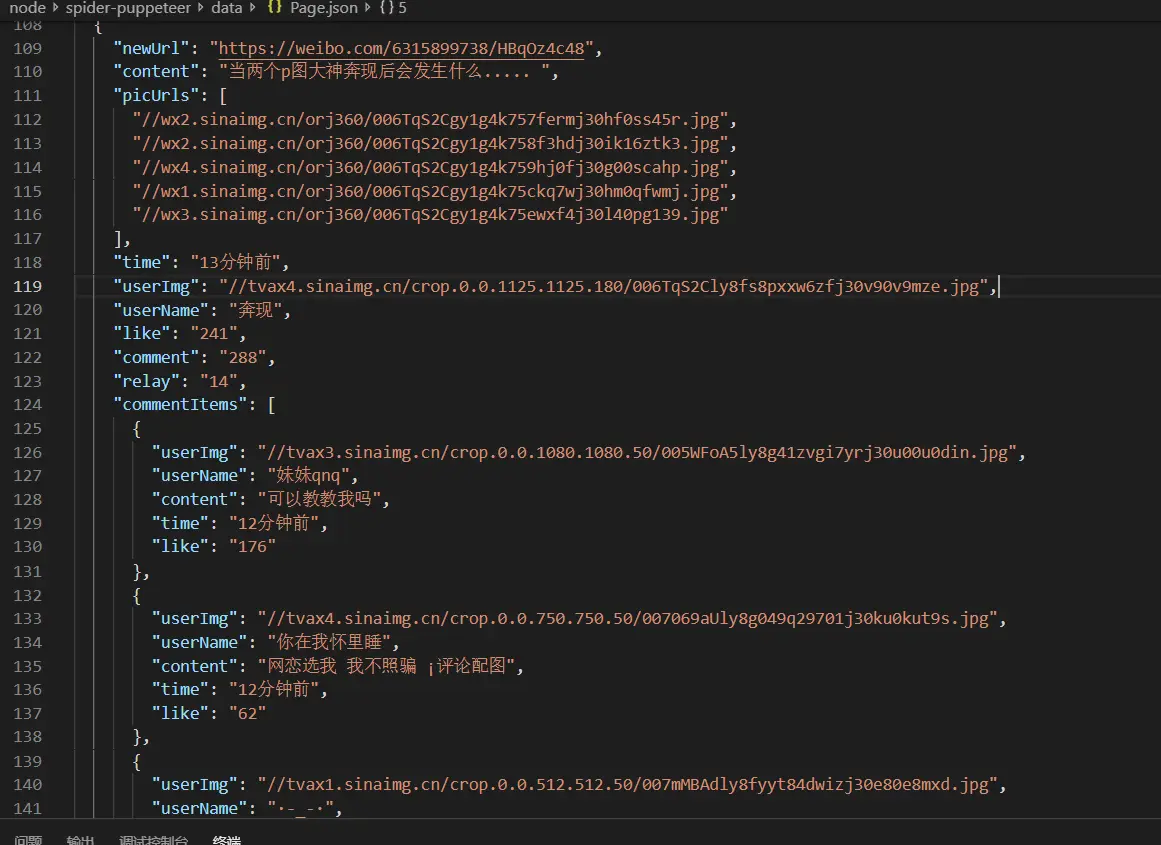The width and height of the screenshot is (1161, 845).
Task: Switch to the 问题 panel tab
Action: (x=28, y=839)
